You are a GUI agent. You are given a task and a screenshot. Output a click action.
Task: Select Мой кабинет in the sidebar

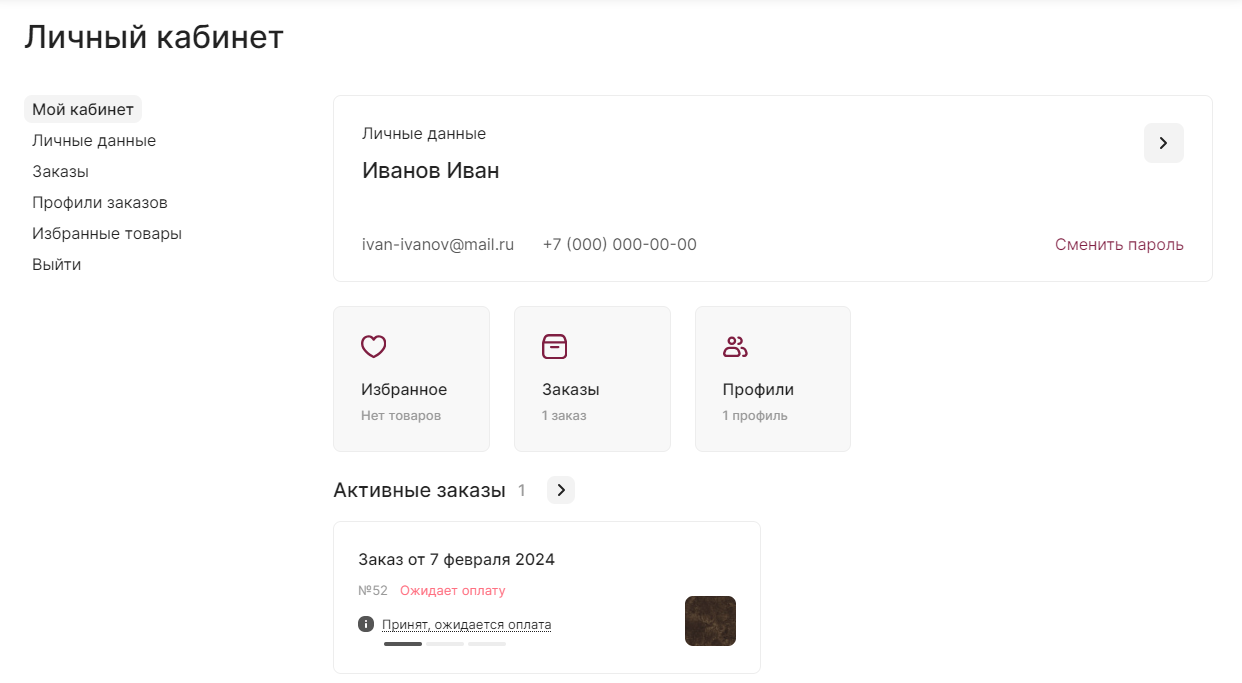(83, 109)
